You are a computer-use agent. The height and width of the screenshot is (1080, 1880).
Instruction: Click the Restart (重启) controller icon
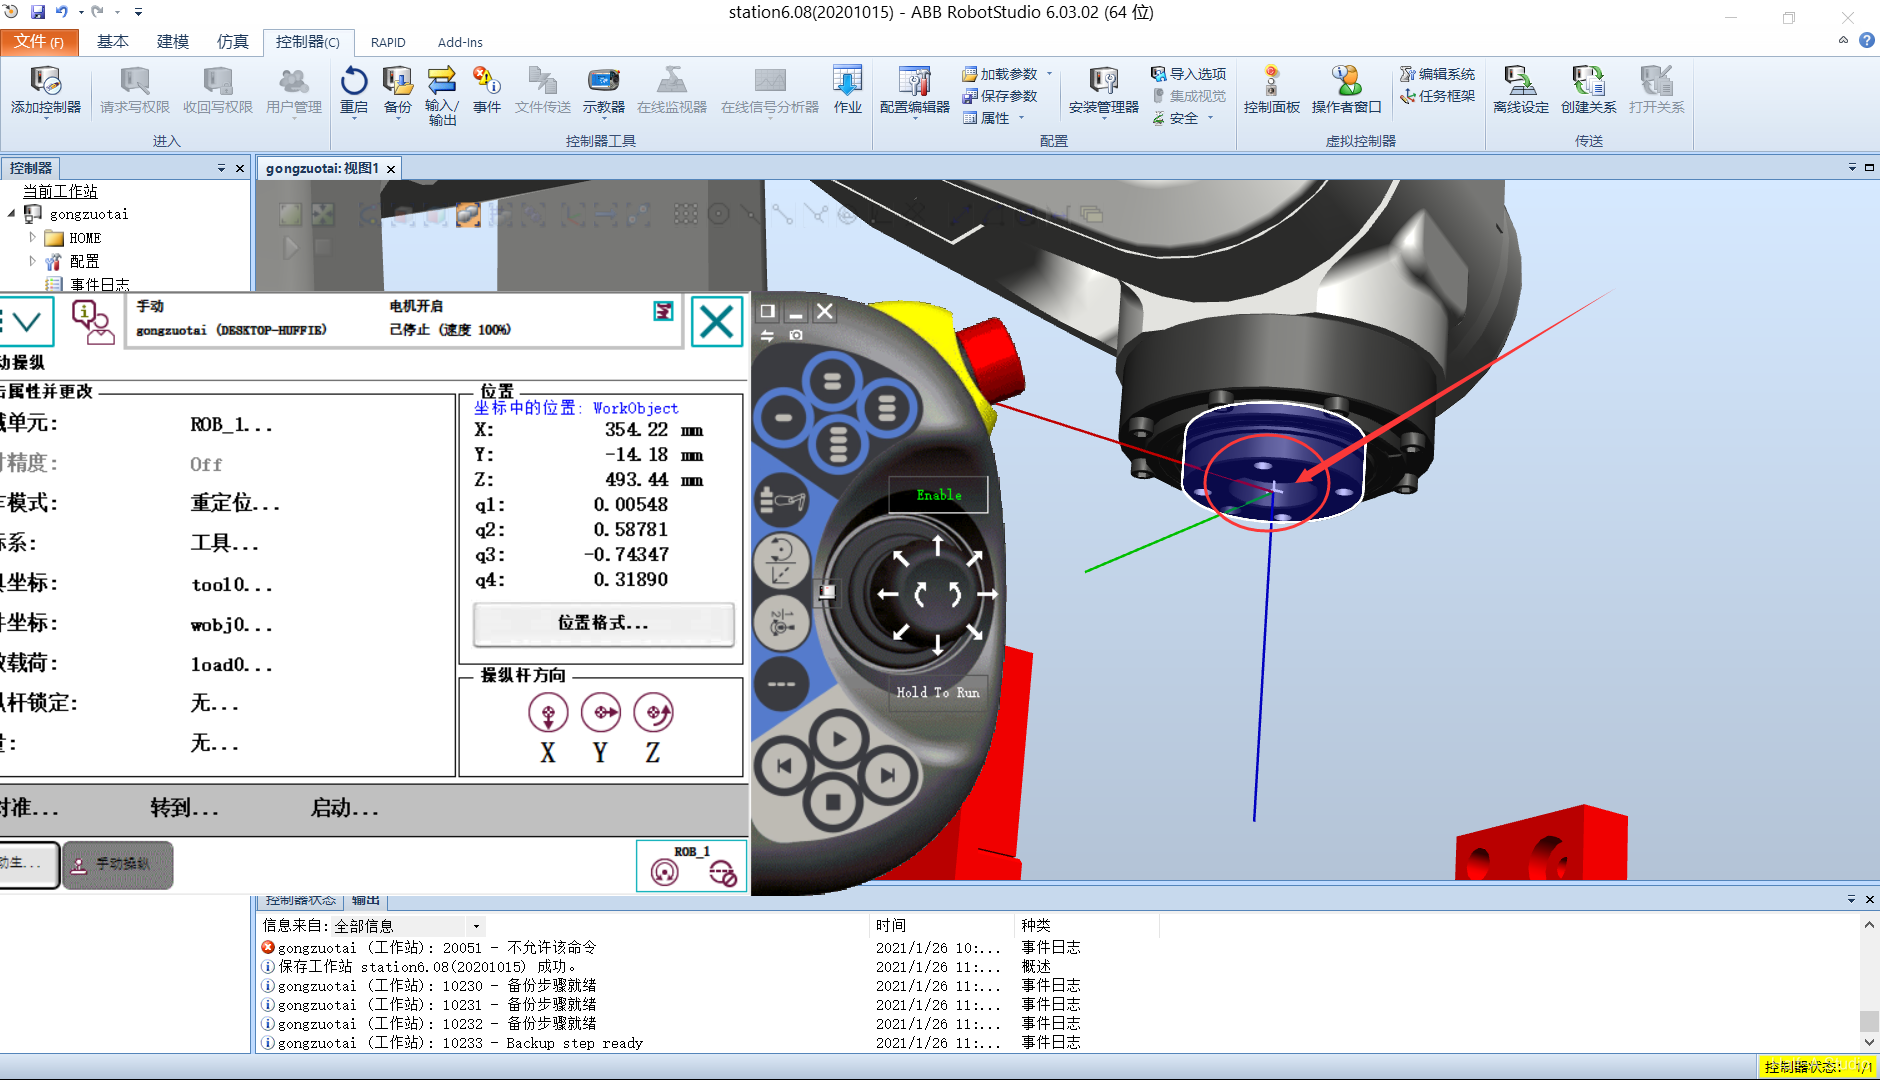point(354,90)
